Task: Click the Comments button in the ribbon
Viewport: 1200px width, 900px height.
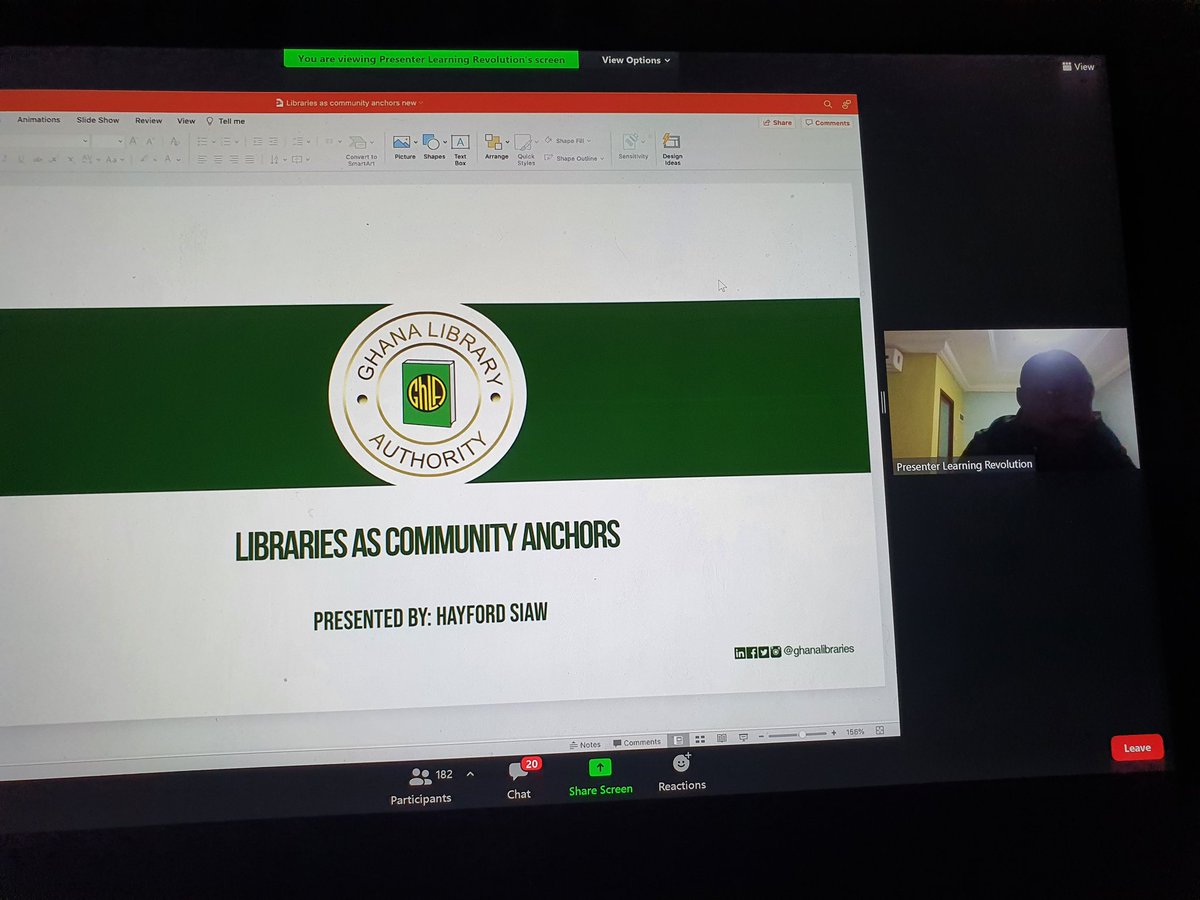Action: tap(827, 123)
